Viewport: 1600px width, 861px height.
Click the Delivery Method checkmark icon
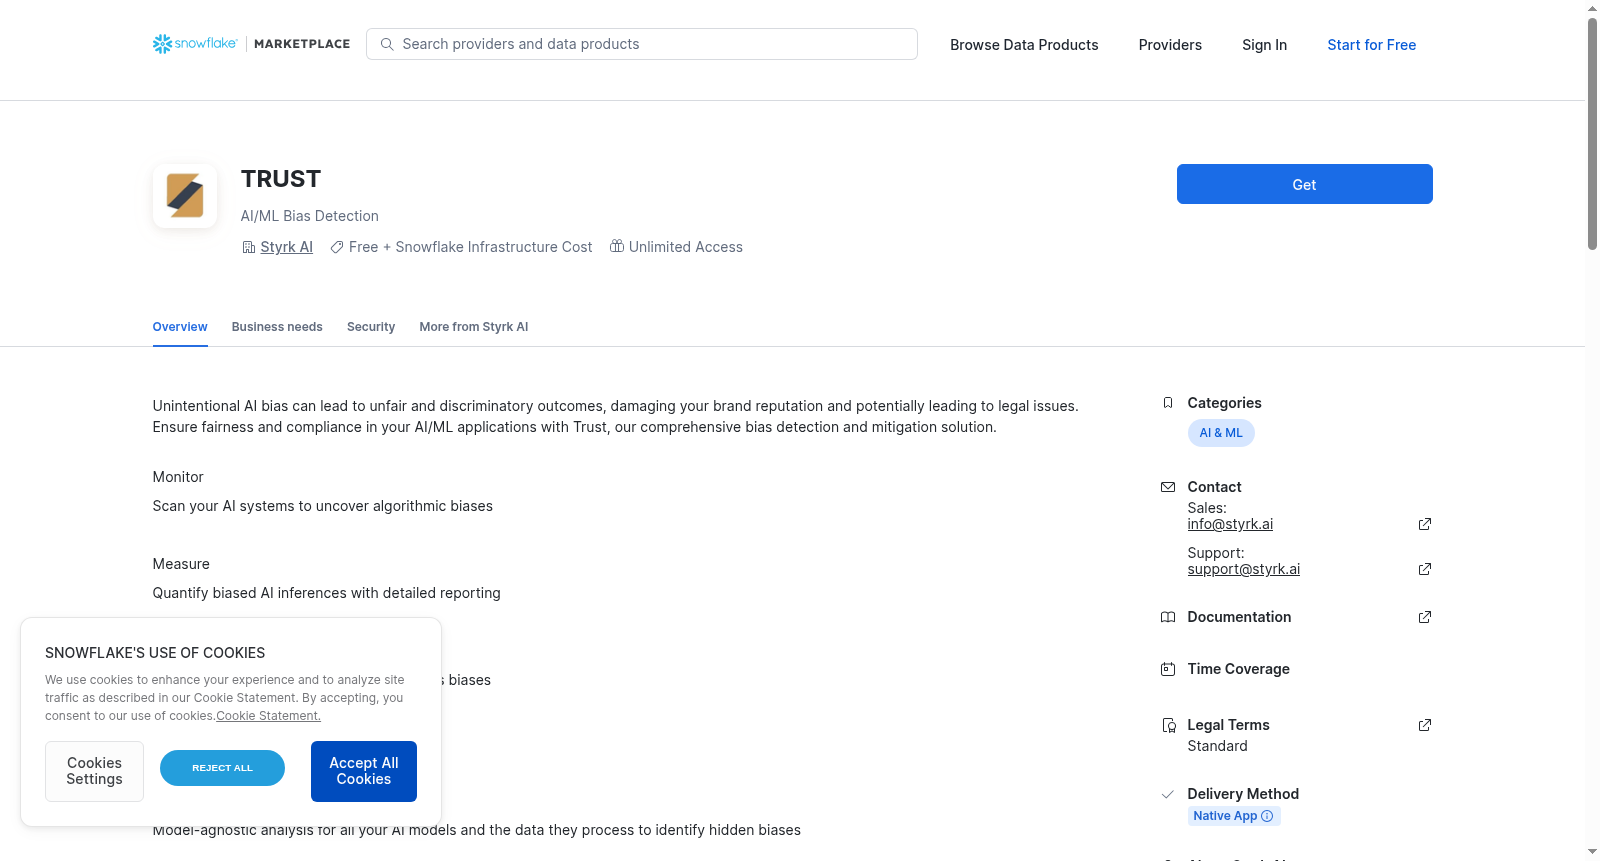pos(1168,794)
